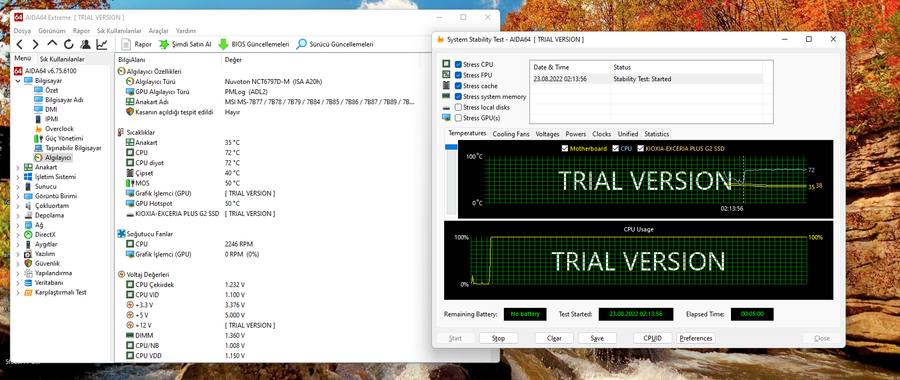Open the user profile toolbar icon
Viewport: 900px width, 380px height.
(x=85, y=44)
